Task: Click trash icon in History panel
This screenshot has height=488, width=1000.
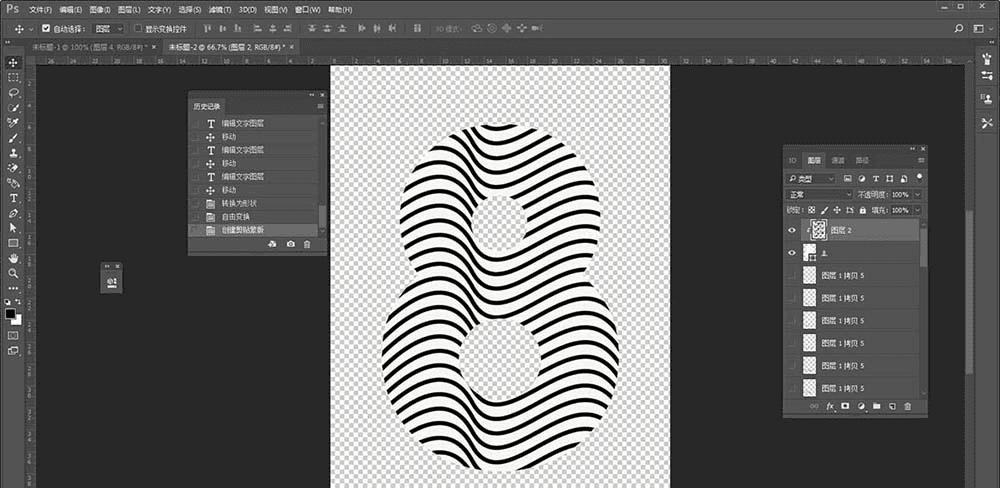Action: 307,244
